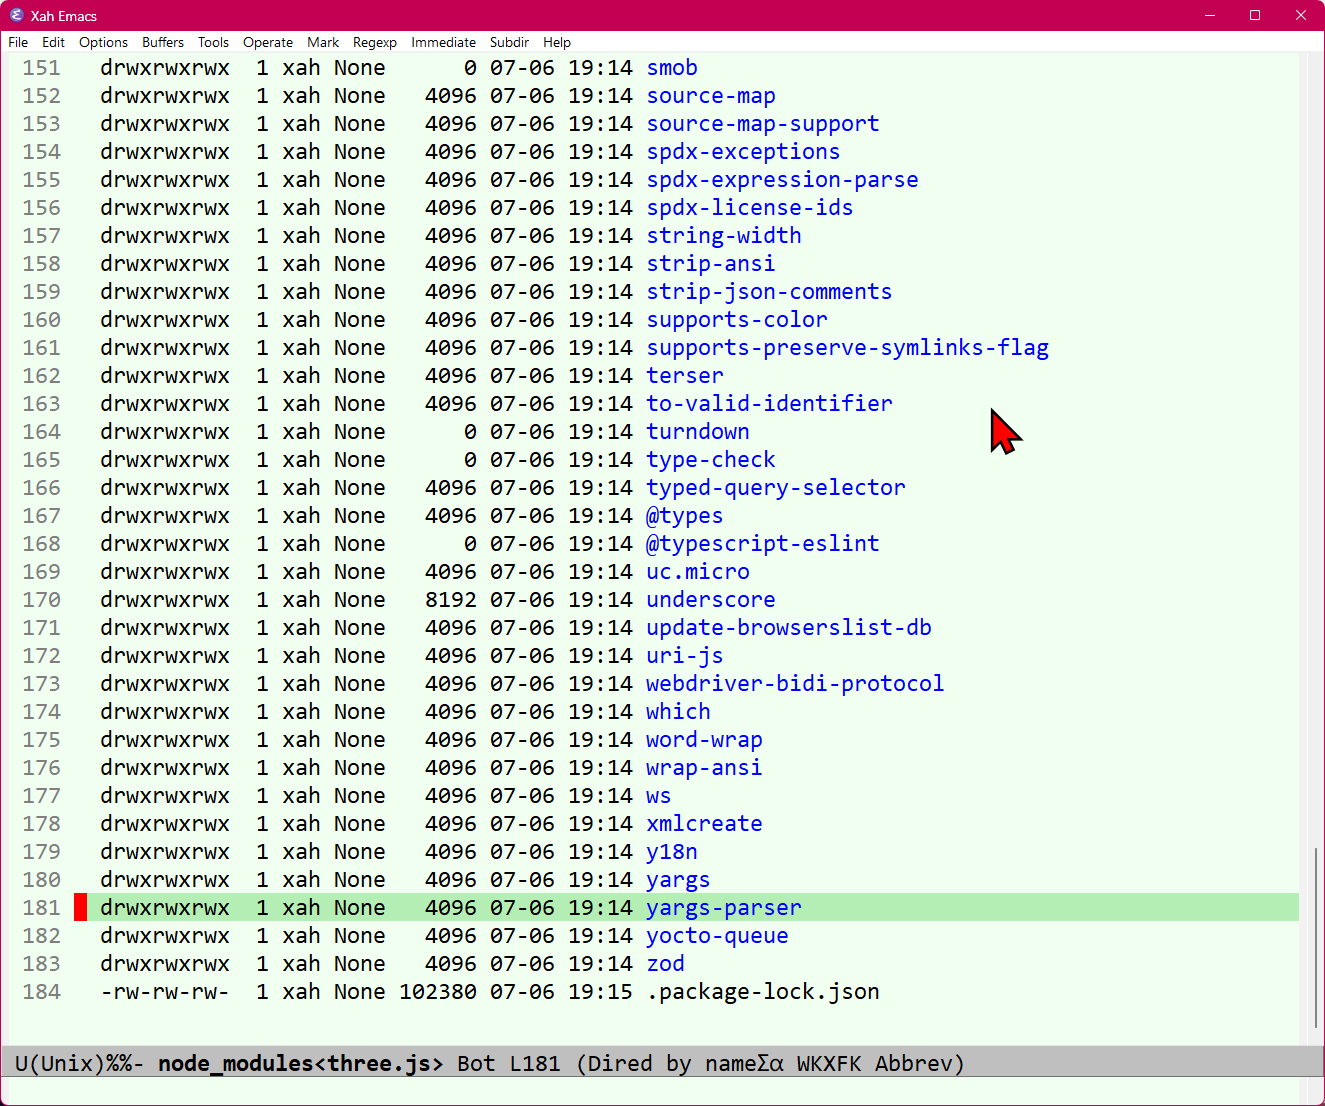Click permissions -rw-rw-rw- on line 184
1325x1106 pixels.
[165, 992]
